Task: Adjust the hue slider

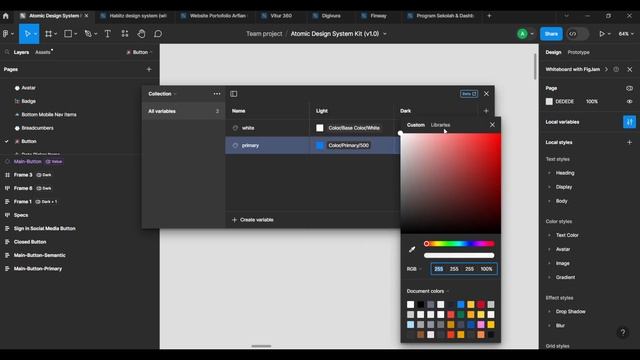Action: coord(459,244)
